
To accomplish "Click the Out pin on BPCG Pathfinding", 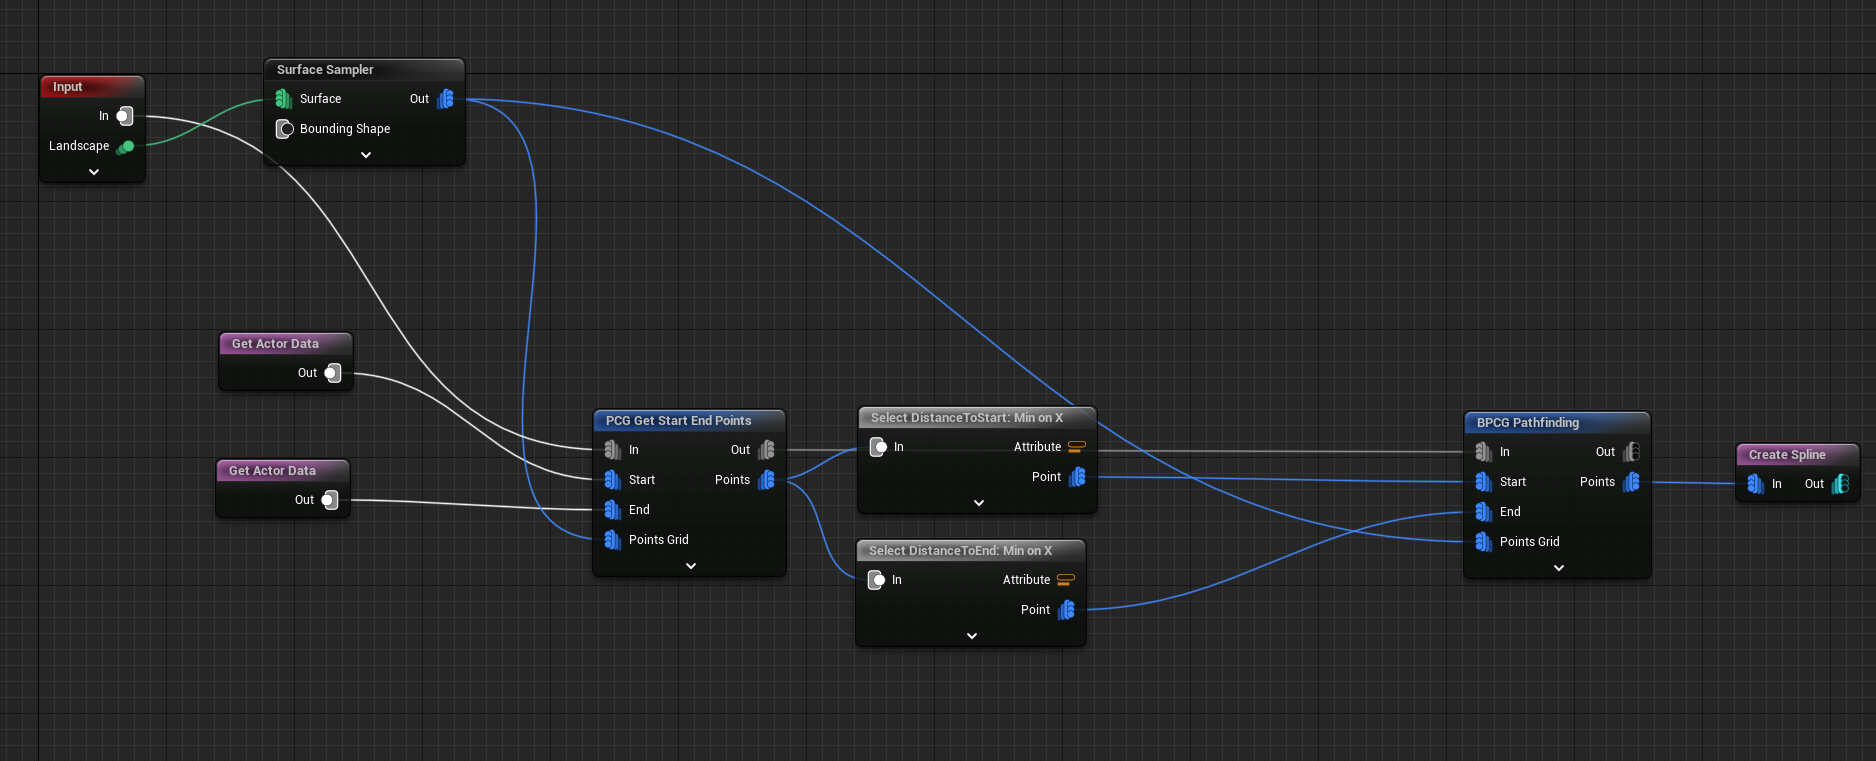I will [x=1631, y=452].
